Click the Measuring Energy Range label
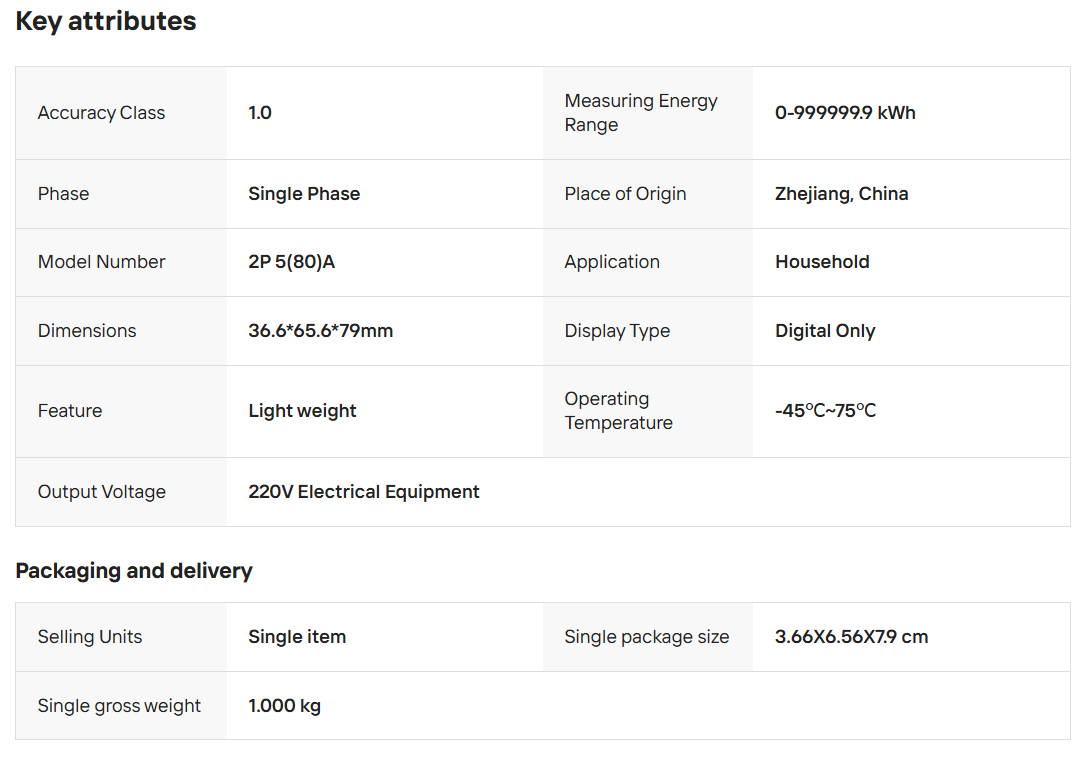This screenshot has height=765, width=1083. pyautogui.click(x=641, y=113)
